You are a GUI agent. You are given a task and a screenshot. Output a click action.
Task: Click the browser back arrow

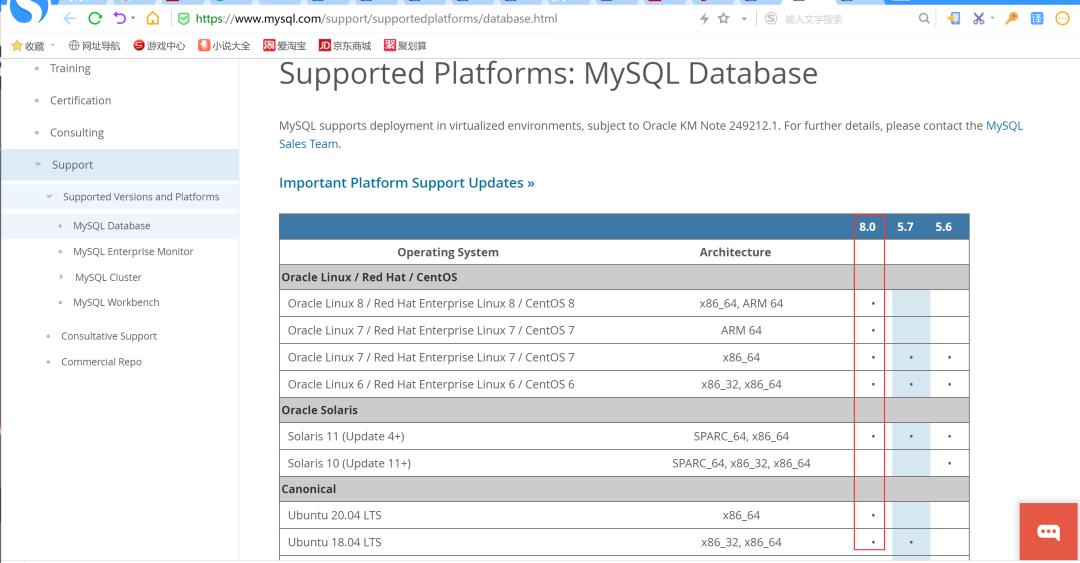click(69, 19)
